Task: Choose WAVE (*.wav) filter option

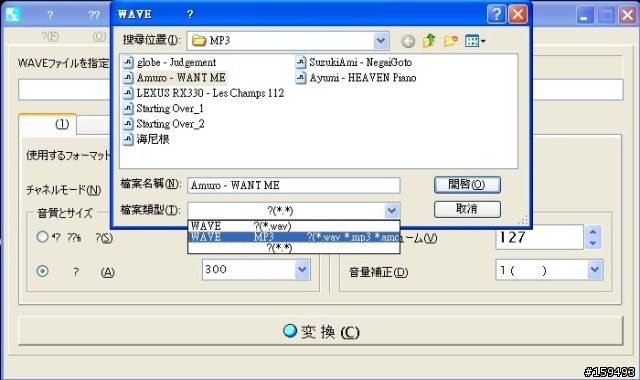Action: (x=293, y=226)
